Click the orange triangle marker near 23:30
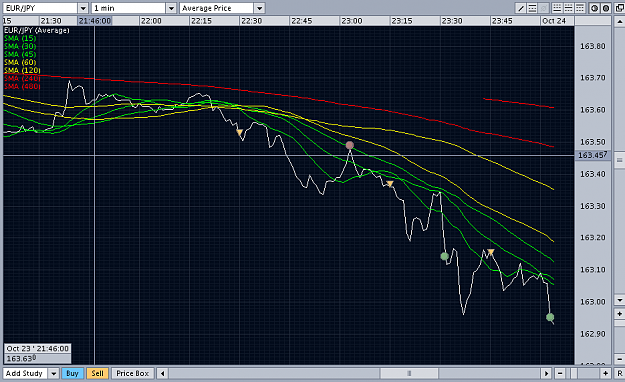The image size is (625, 382). click(491, 252)
